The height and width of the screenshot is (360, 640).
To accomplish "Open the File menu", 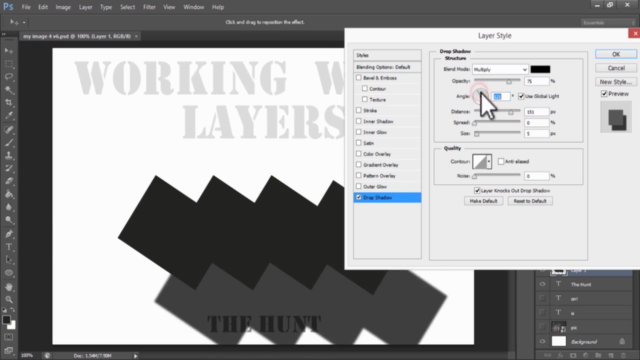I will (x=26, y=7).
